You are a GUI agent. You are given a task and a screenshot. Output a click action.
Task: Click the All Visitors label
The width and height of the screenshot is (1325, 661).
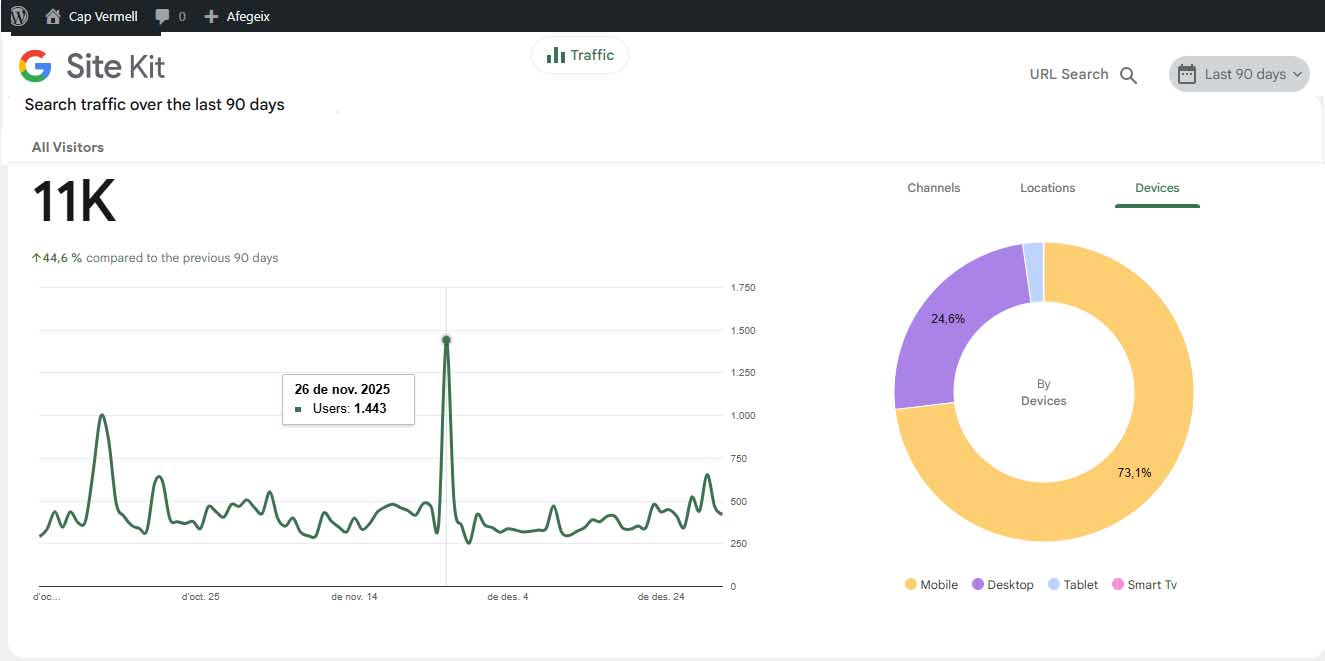coord(68,147)
